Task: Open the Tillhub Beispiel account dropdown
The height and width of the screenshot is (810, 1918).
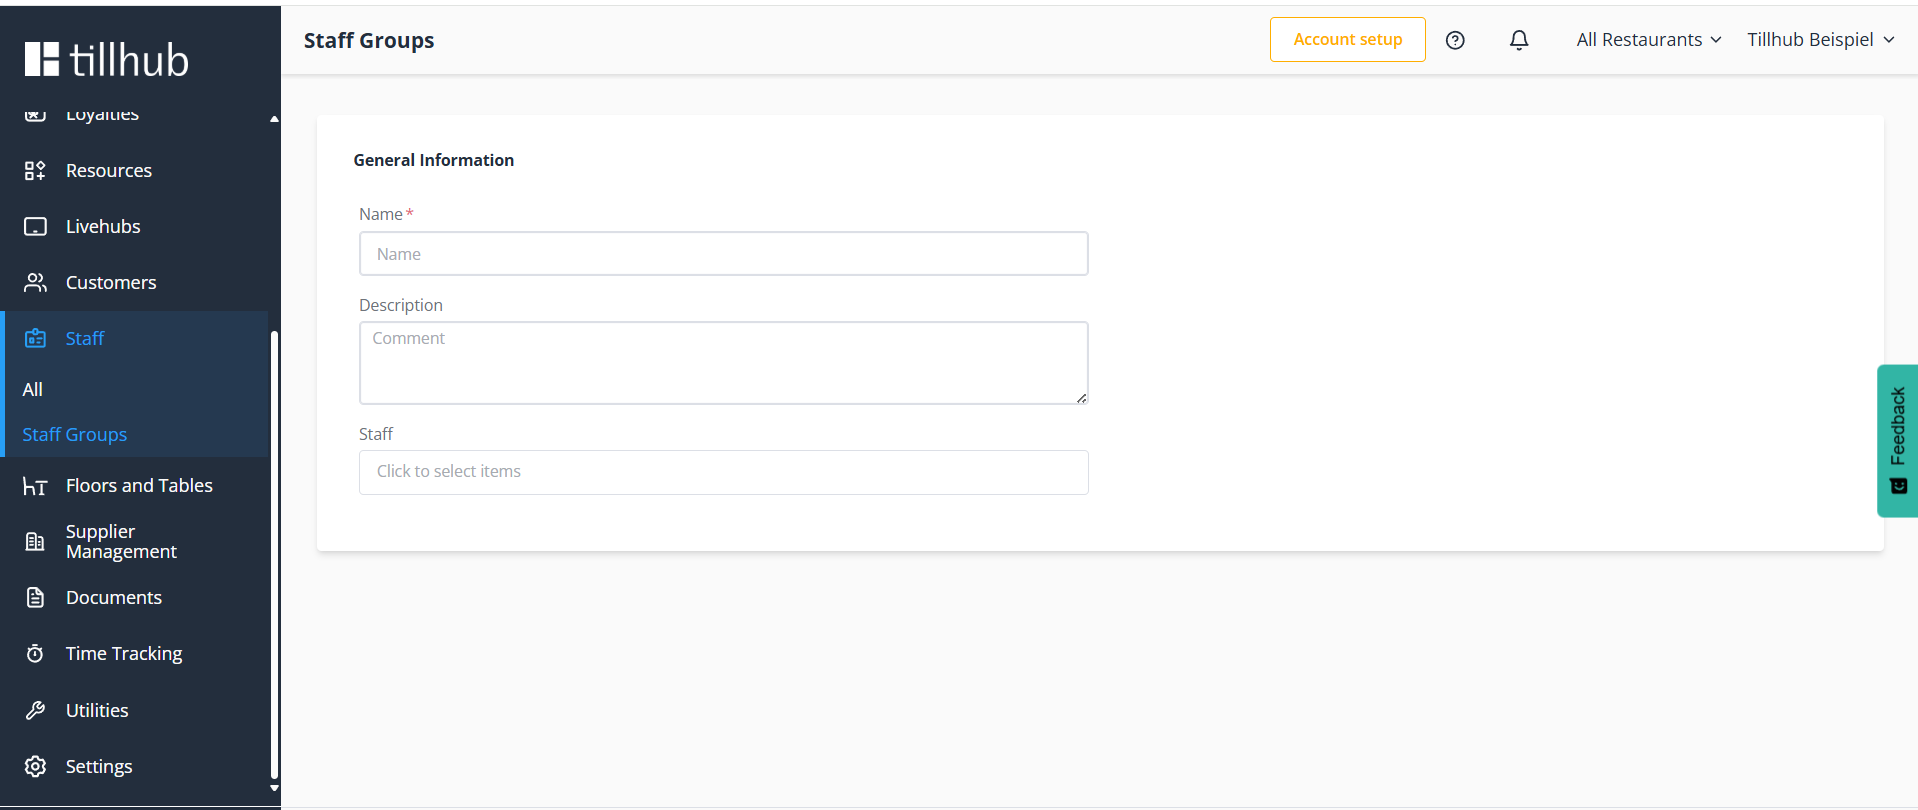Action: coord(1821,40)
